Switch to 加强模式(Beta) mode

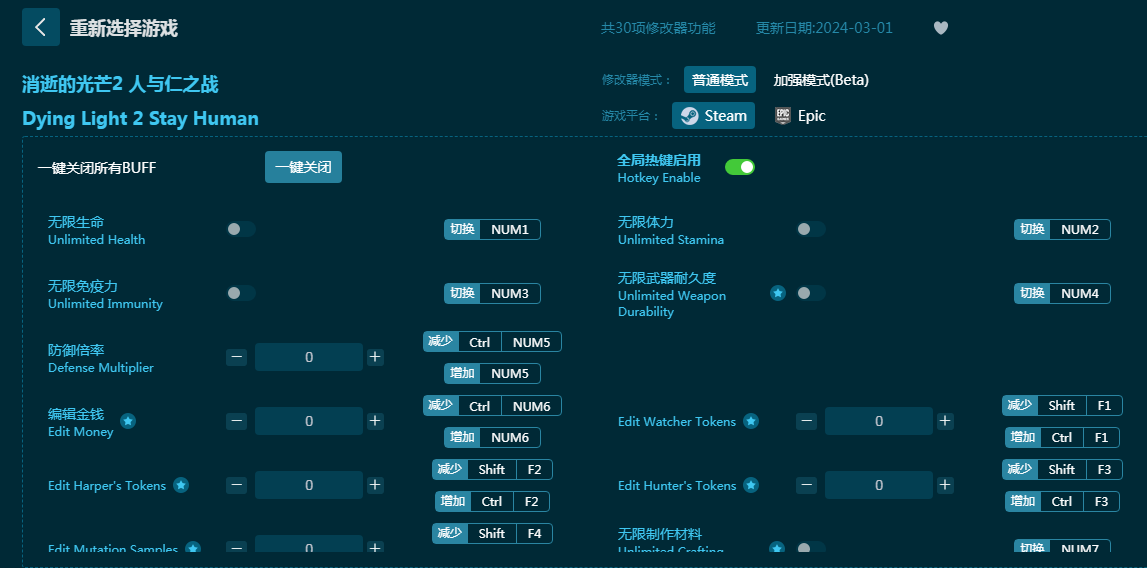click(821, 80)
